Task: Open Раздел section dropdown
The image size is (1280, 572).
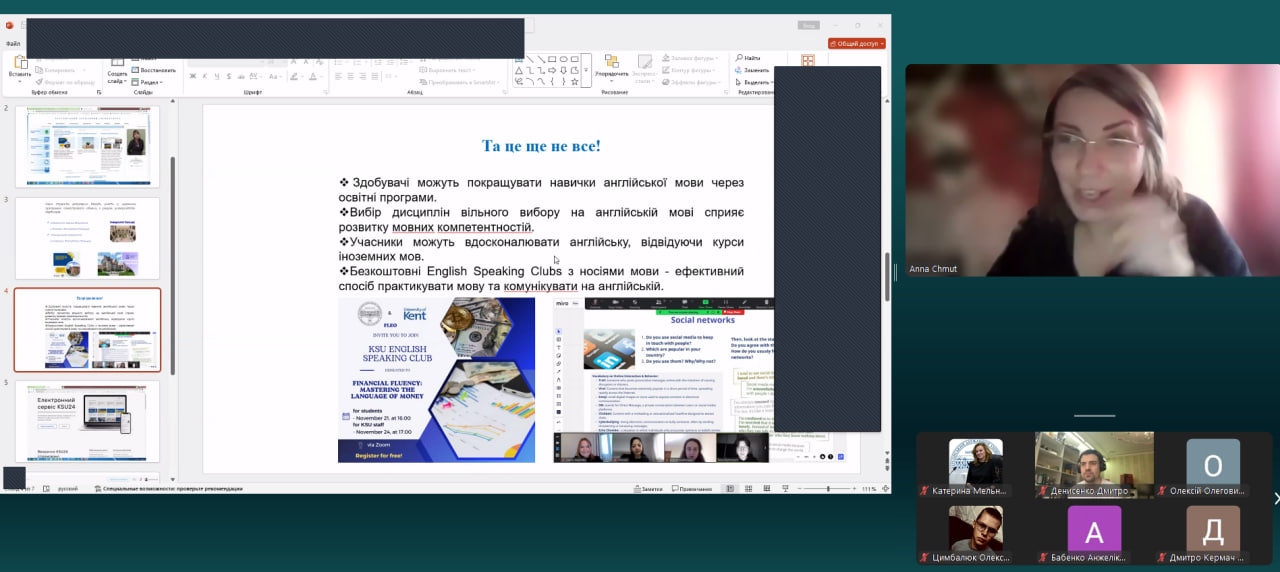Action: coord(145,82)
